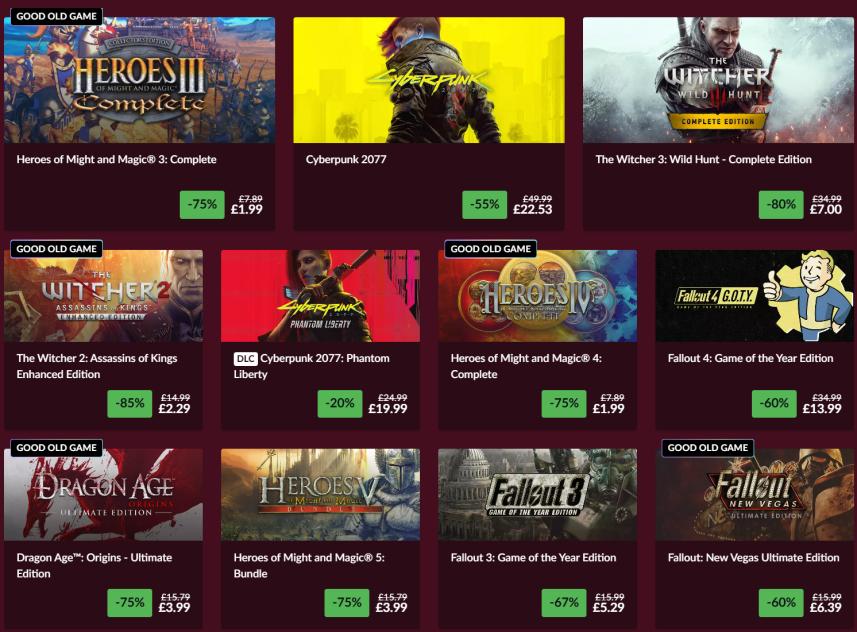
Task: Click the -67% discount tag on Fallout 3
Action: (x=564, y=602)
